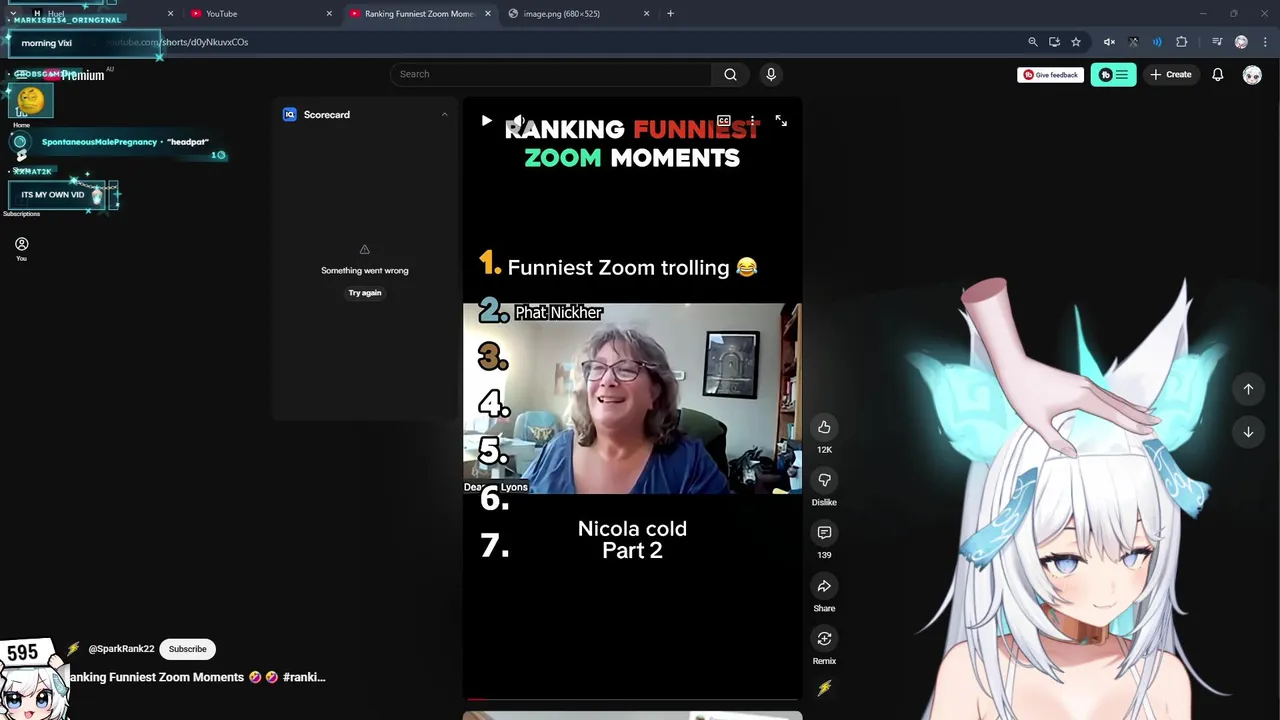Open the @SparkRank22 channel link
The image size is (1280, 720).
point(121,649)
